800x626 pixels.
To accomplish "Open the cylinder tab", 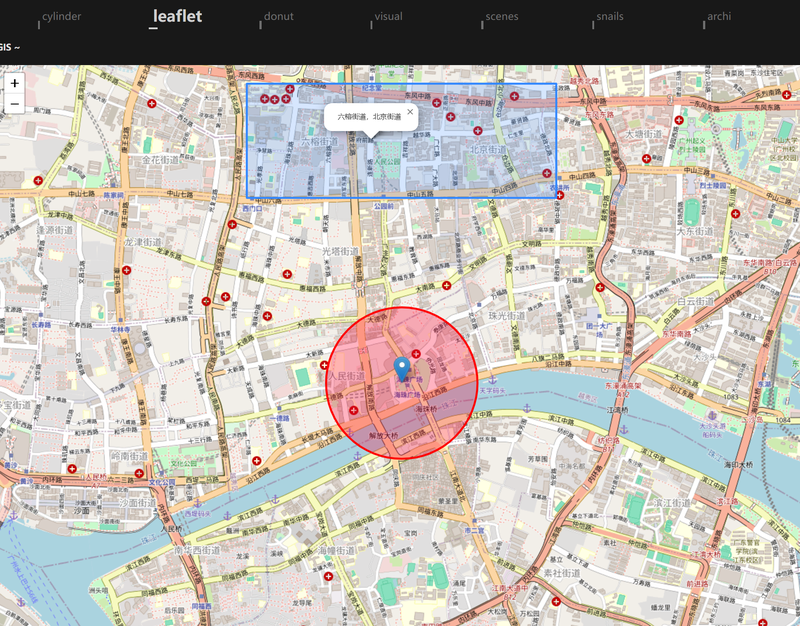I will pos(61,16).
